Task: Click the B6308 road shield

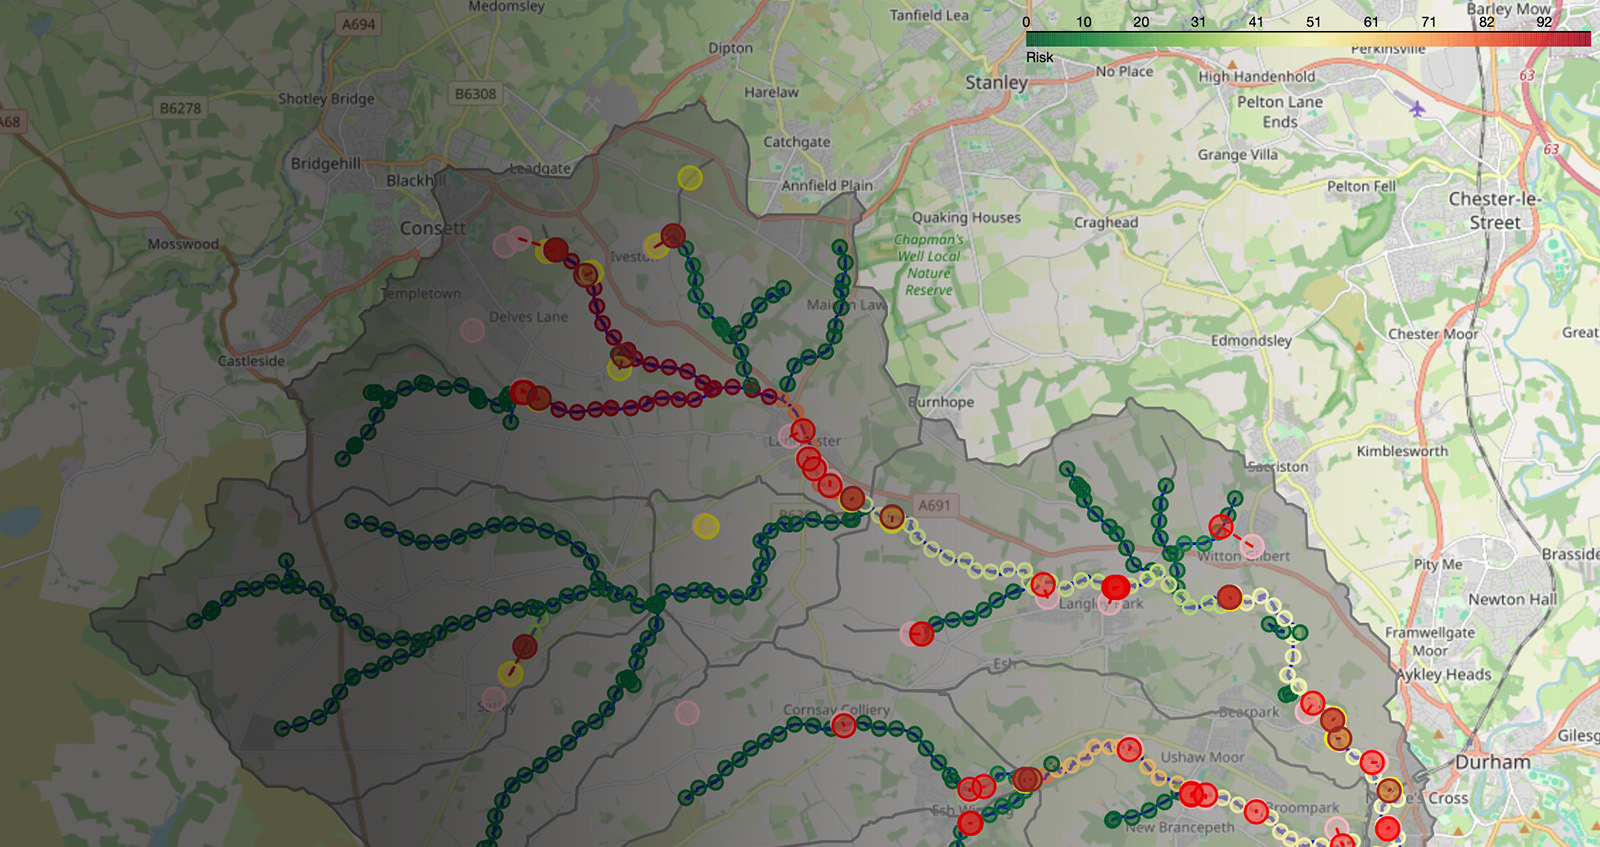Action: tap(475, 94)
